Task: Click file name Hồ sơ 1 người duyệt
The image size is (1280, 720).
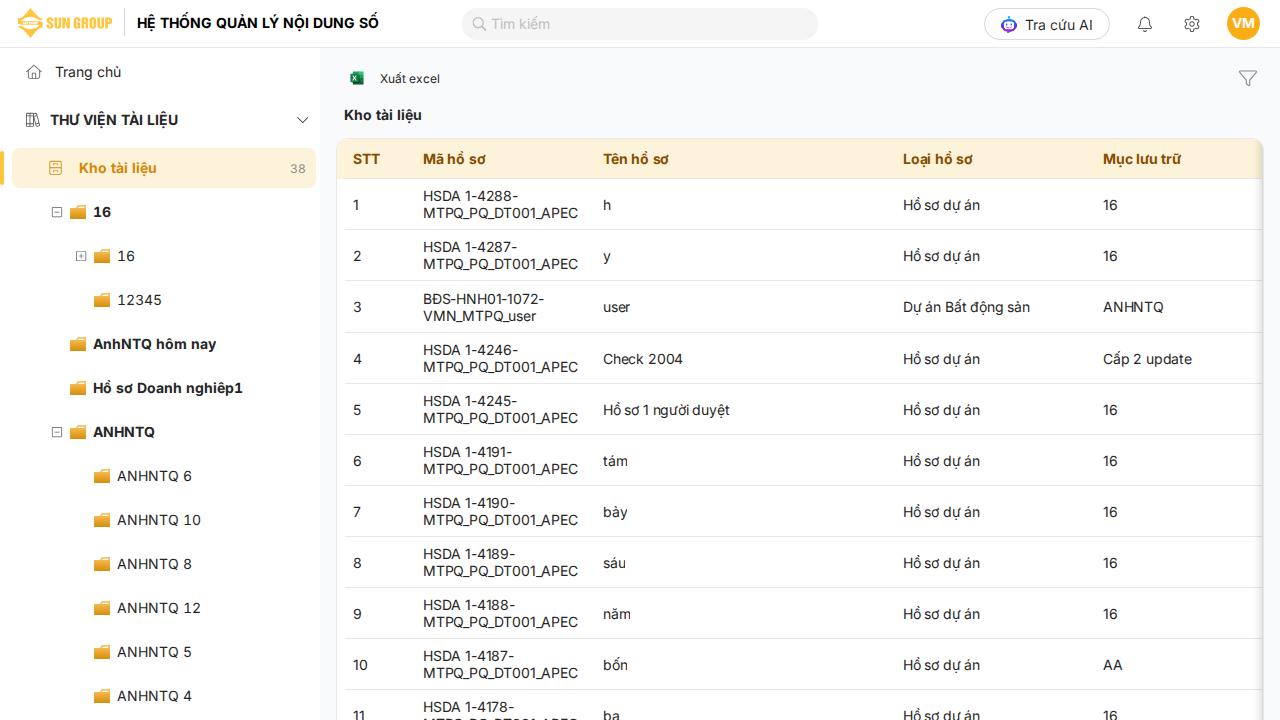Action: click(666, 410)
